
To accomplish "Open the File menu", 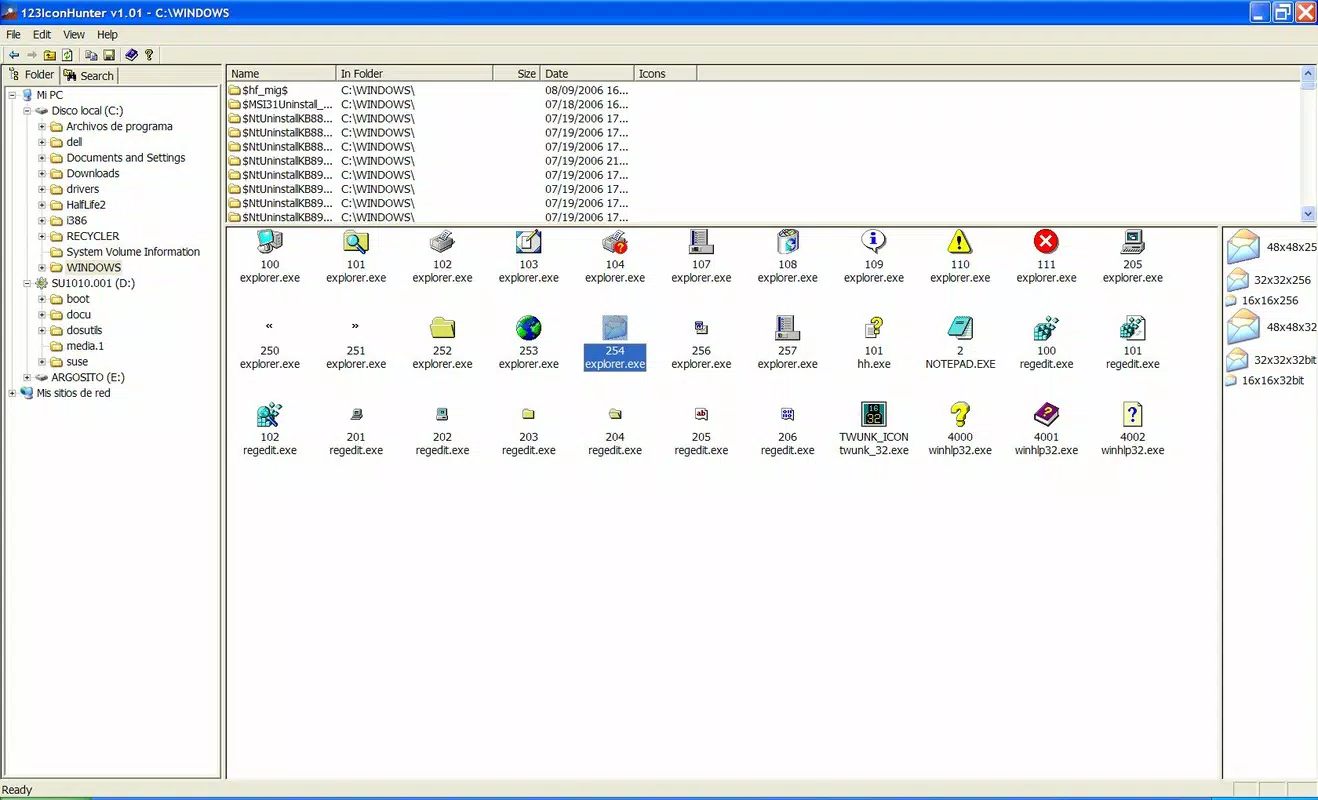I will 13,34.
